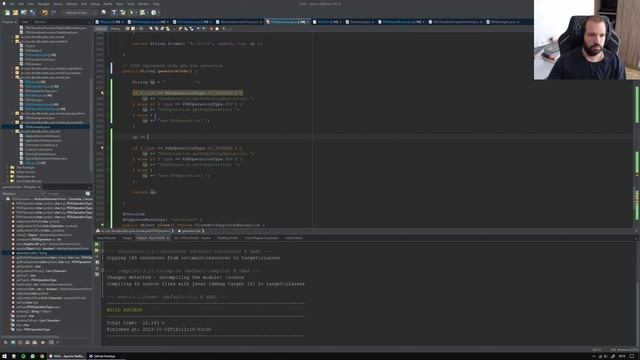
Task: Click the second green re-run icon in Output sidebar
Action: pos(97,251)
